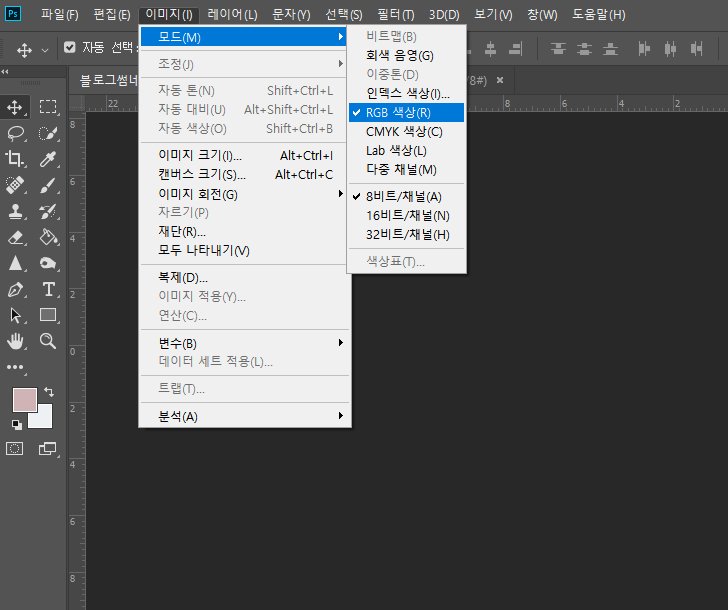
Task: Select the Eyedropper tool
Action: [x=47, y=159]
